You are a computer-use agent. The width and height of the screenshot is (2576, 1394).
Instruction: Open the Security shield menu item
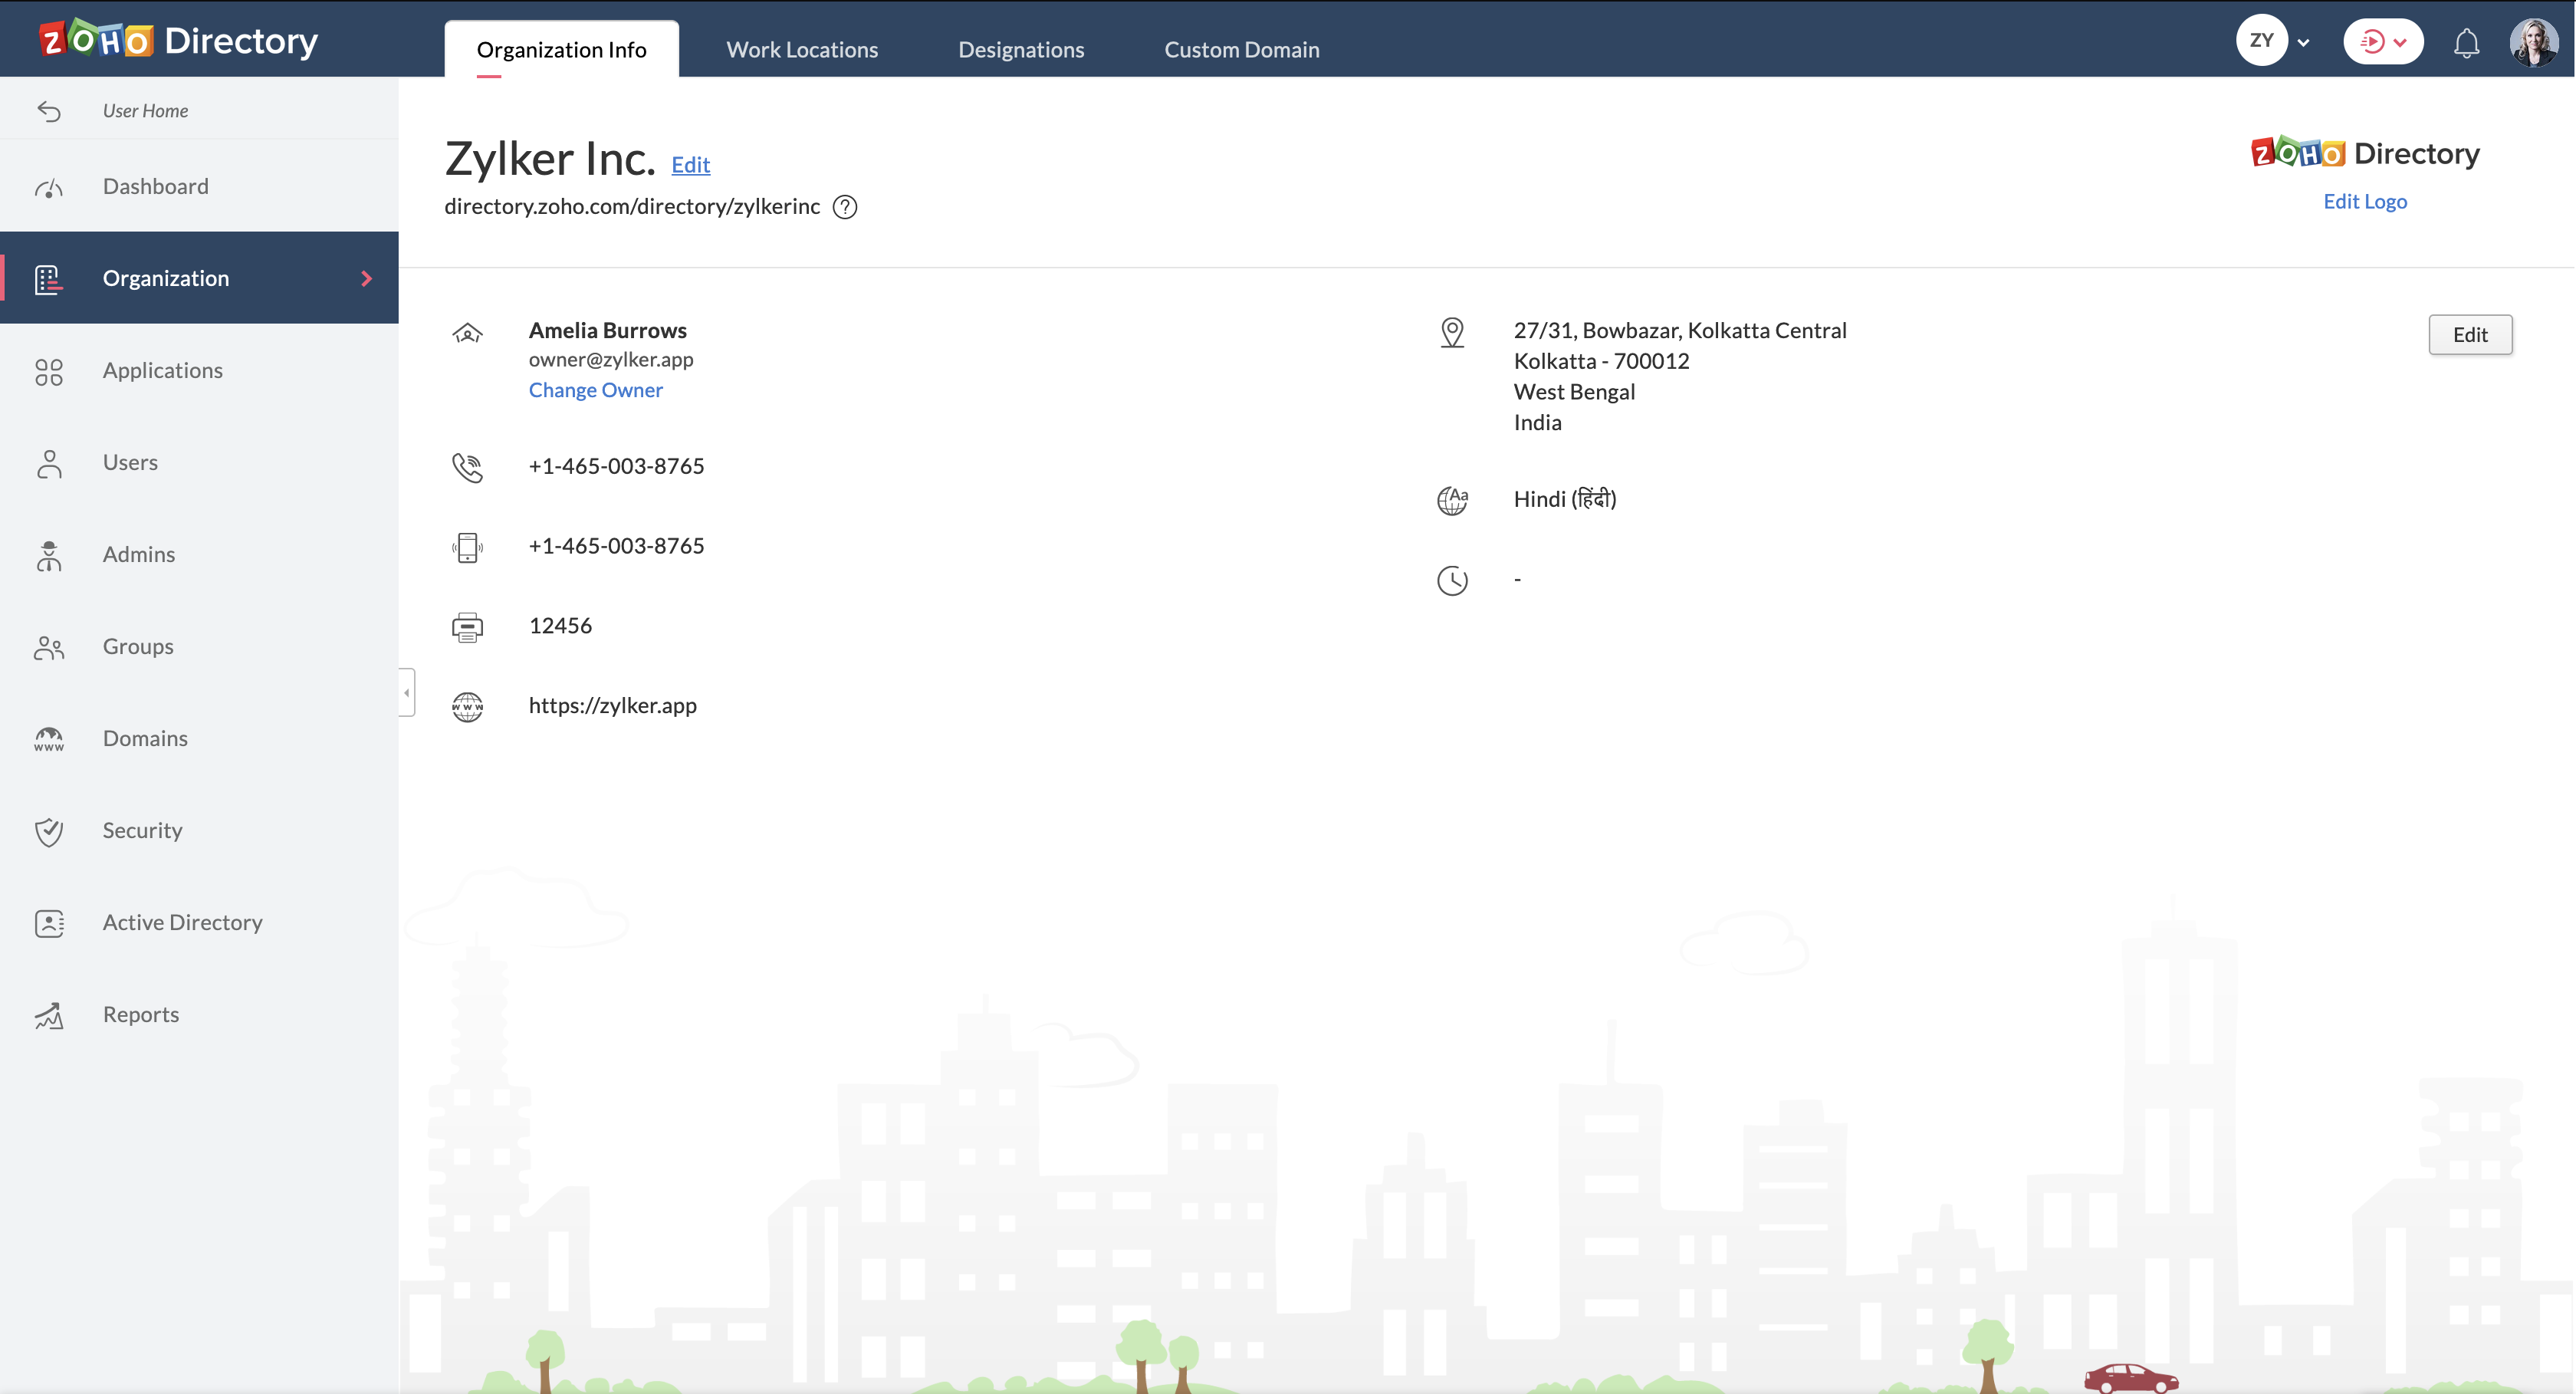142,830
